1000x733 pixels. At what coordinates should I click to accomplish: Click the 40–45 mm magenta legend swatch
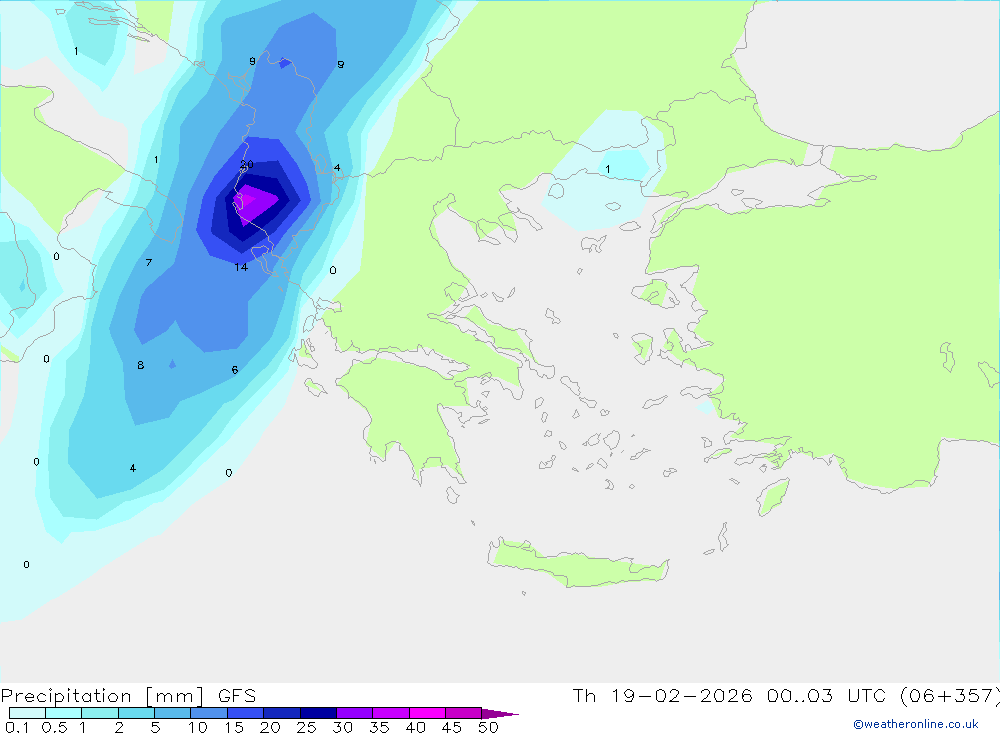[427, 713]
